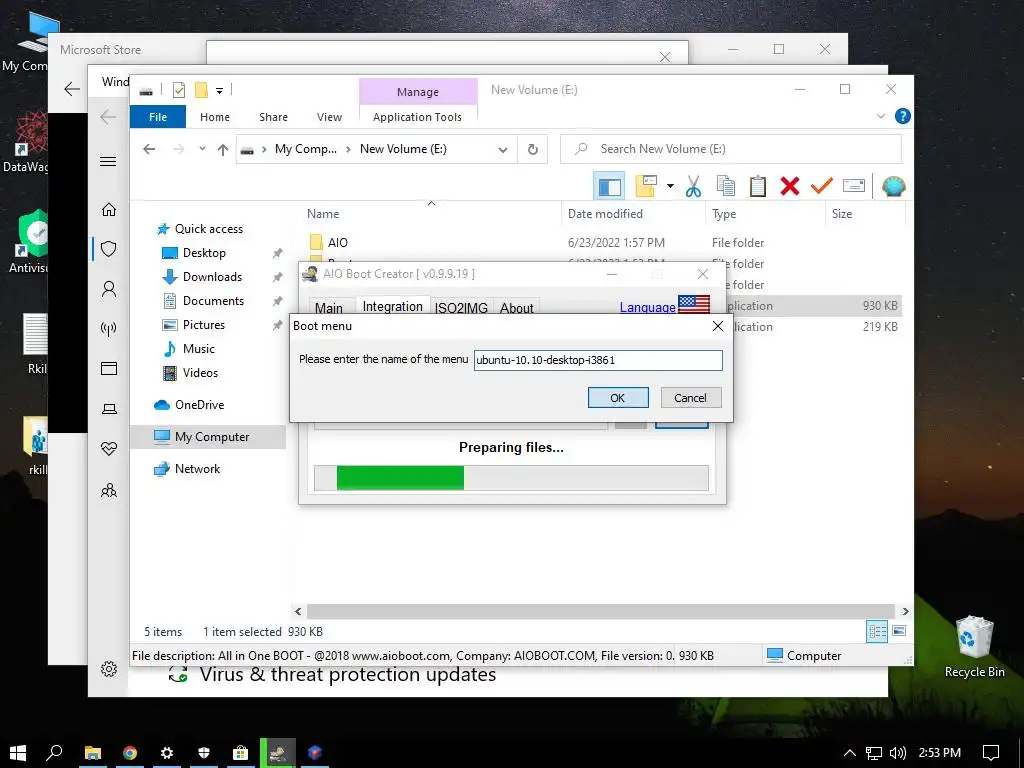
Task: Click the Rename toolbar icon
Action: pyautogui.click(x=854, y=186)
